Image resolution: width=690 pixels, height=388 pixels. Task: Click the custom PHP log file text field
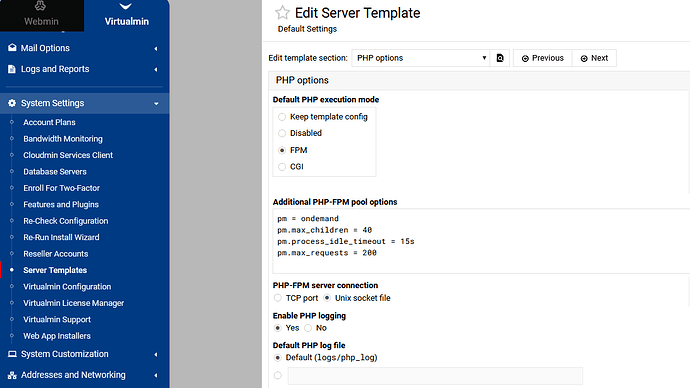[x=435, y=376]
